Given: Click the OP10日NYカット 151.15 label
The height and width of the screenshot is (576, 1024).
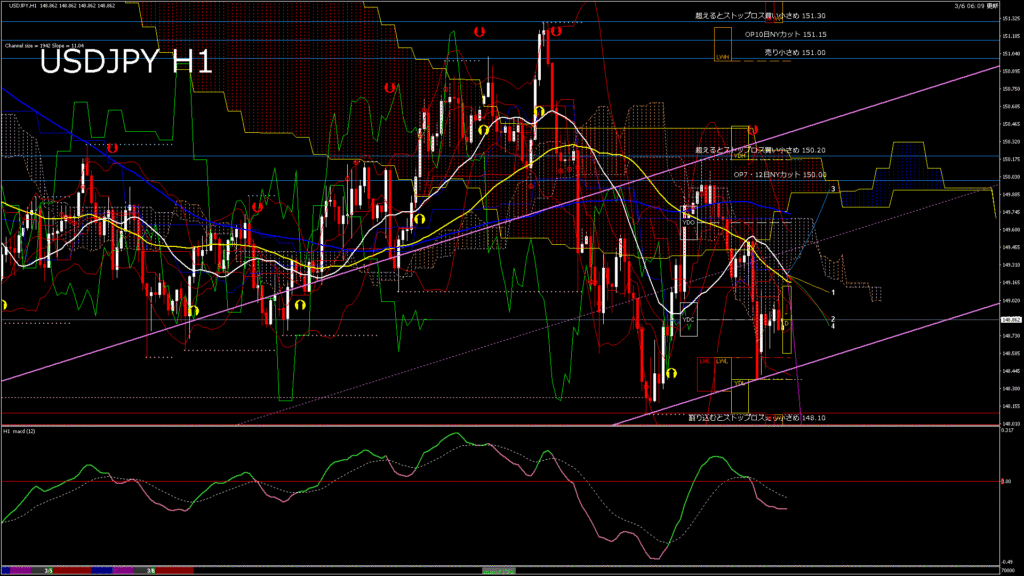Looking at the screenshot, I should pyautogui.click(x=785, y=34).
